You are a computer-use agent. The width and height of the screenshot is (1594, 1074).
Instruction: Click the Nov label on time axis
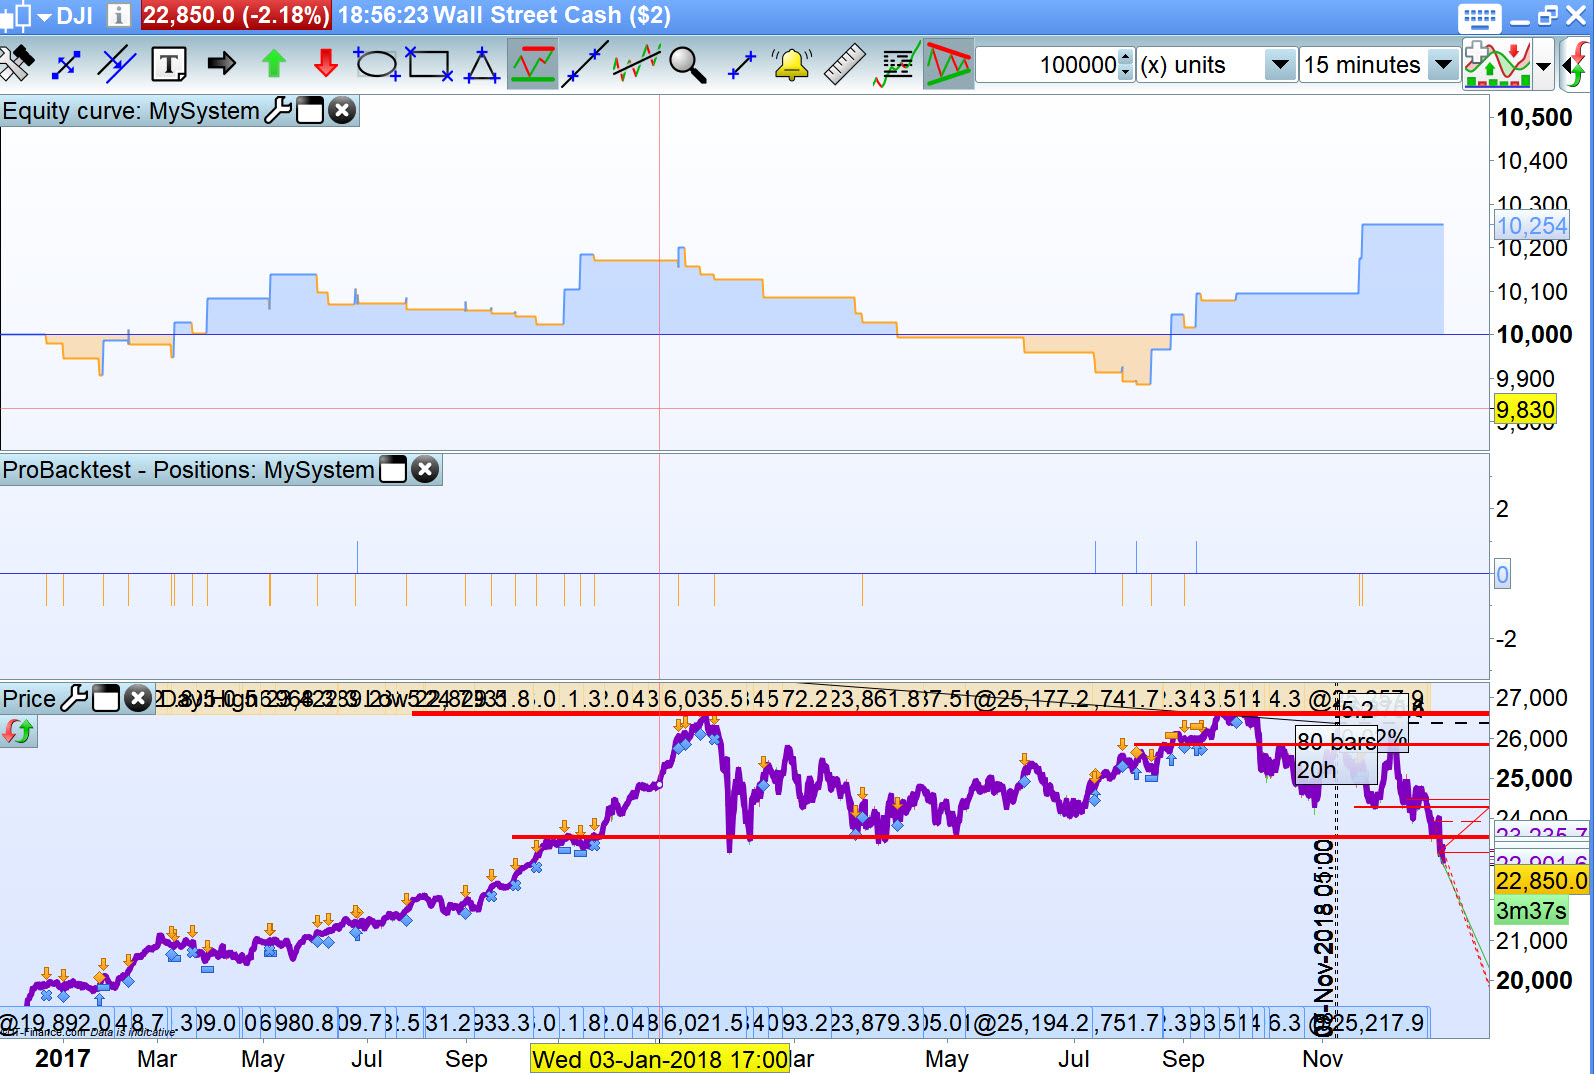[1322, 1058]
